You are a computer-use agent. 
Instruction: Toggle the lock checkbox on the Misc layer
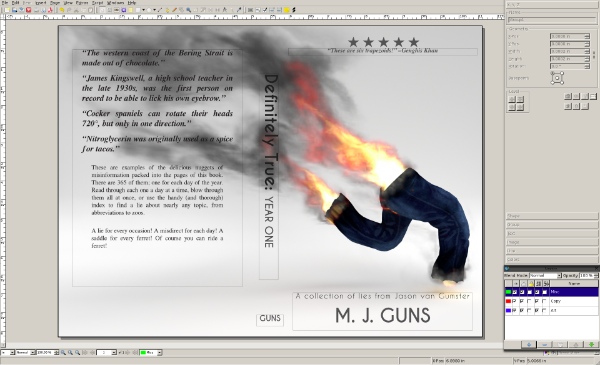530,292
